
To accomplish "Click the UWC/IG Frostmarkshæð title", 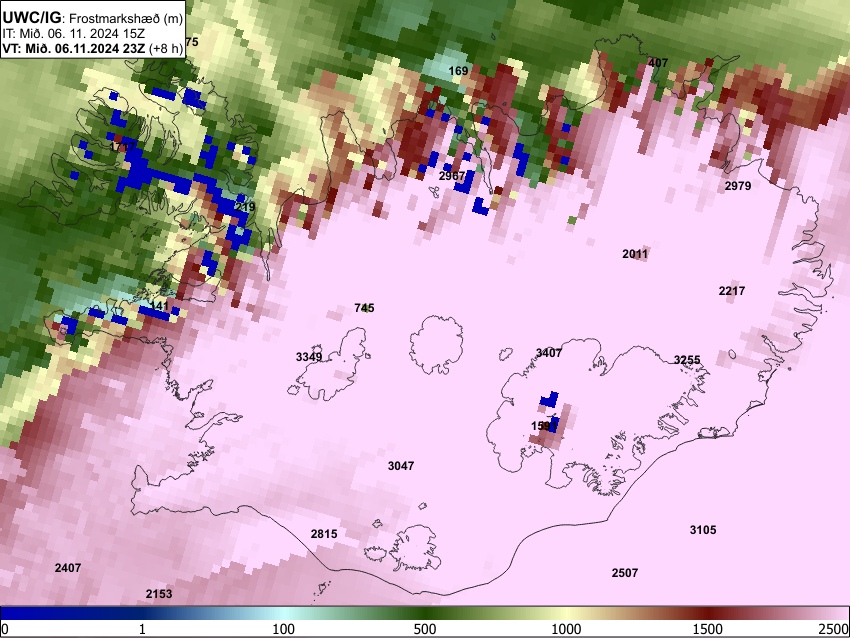I will [93, 18].
